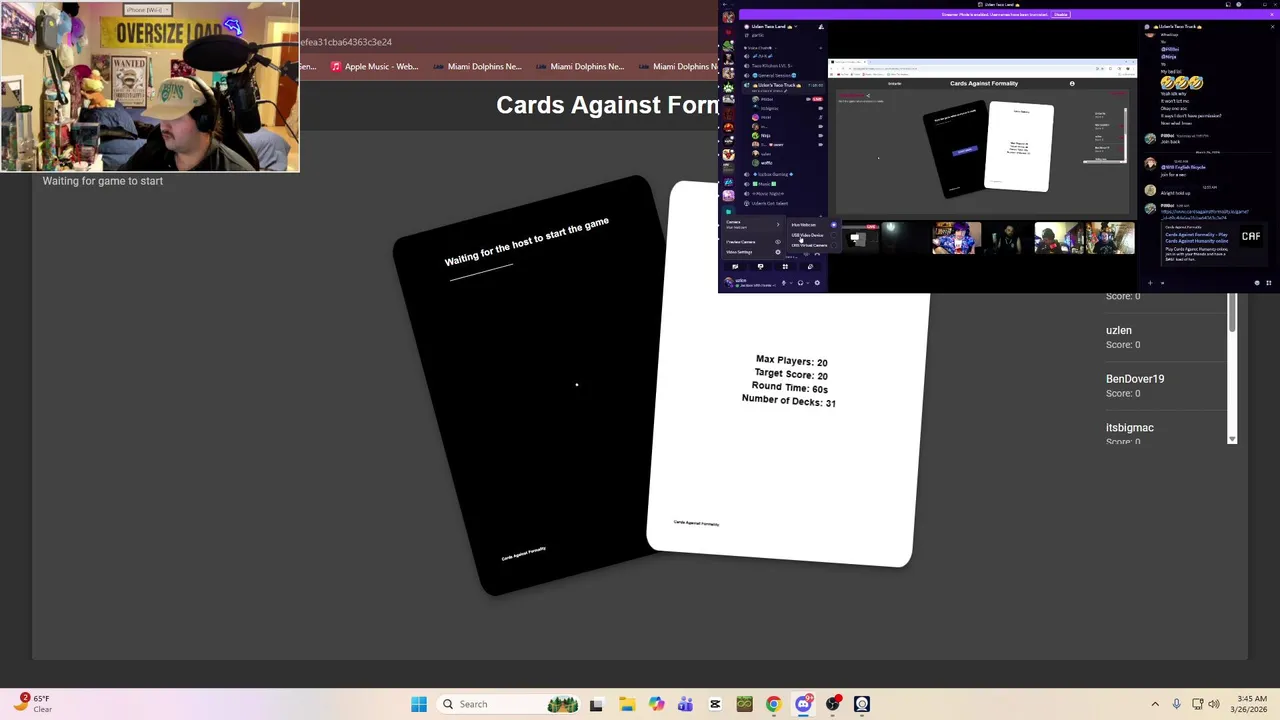1280x720 pixels.
Task: Launch Copilot from the taskbar
Action: pos(656,704)
